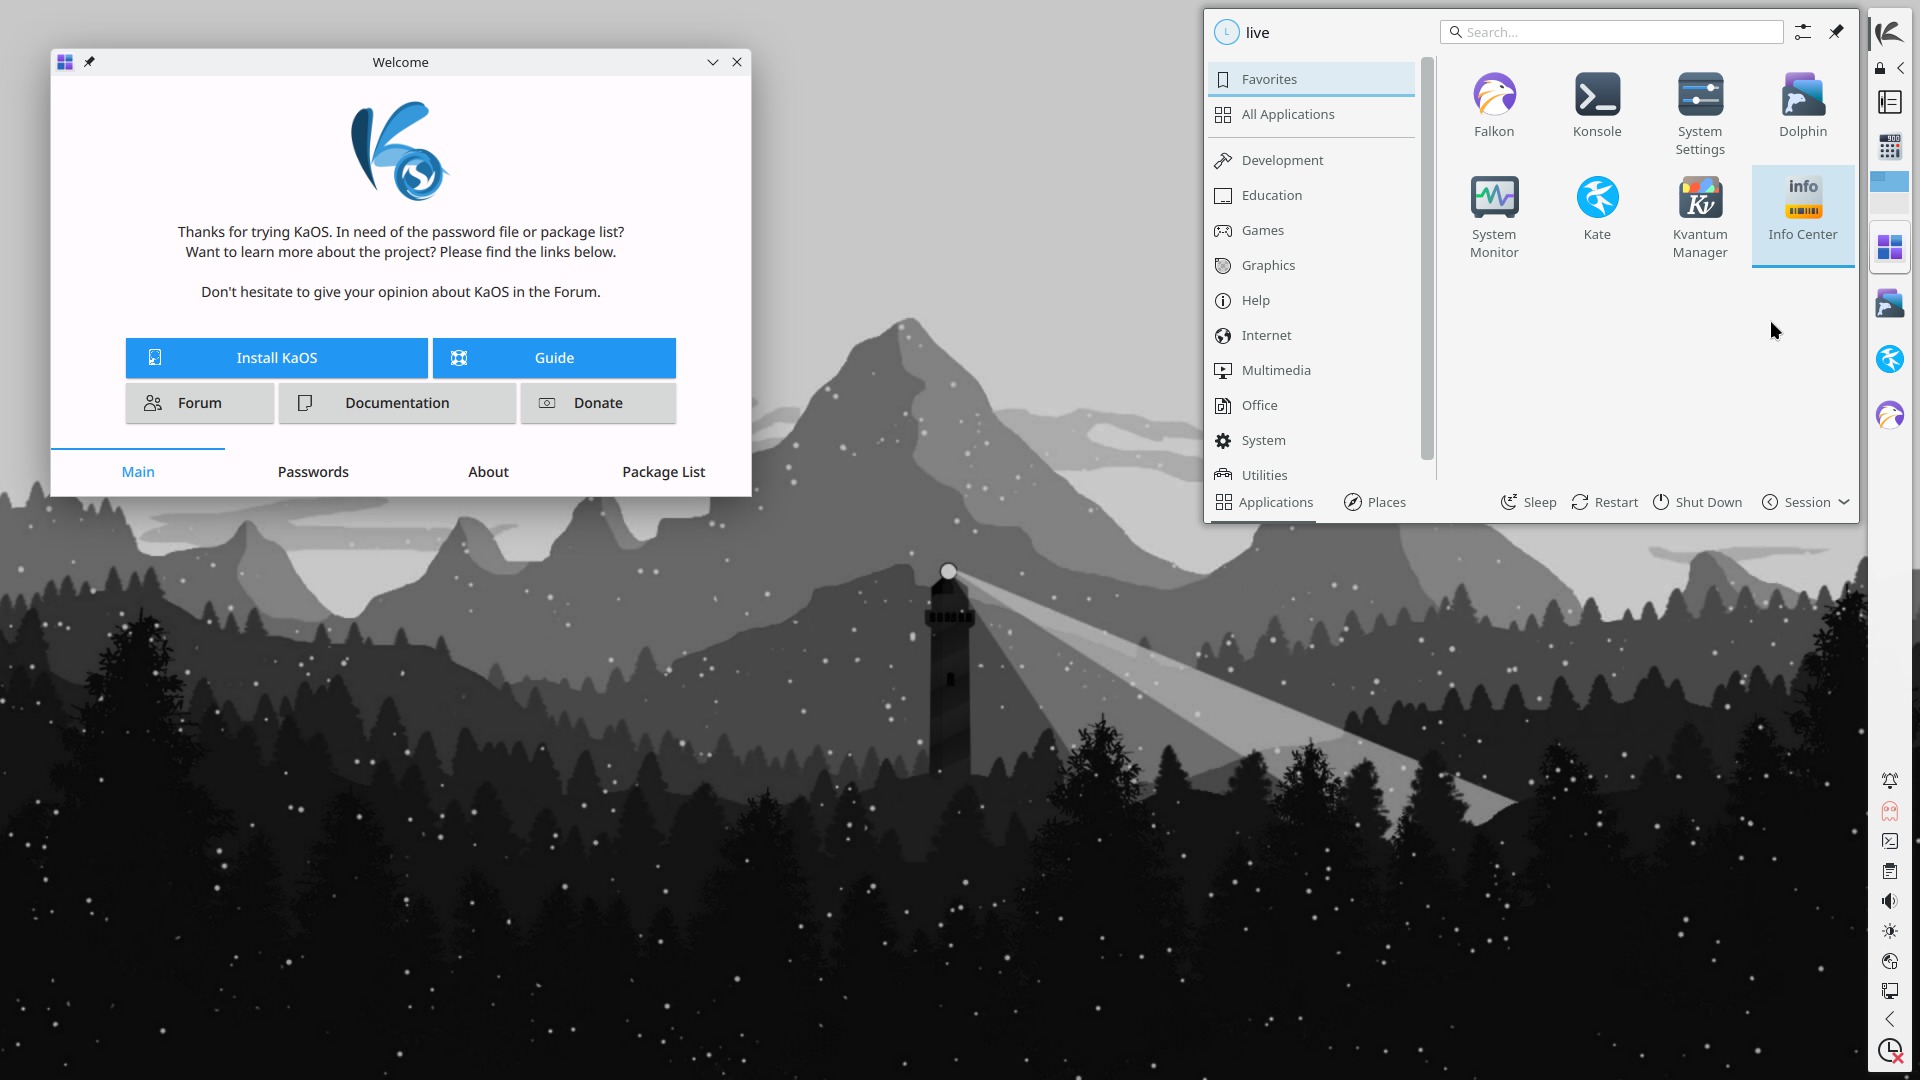This screenshot has height=1080, width=1920.
Task: Open the System Settings favorite
Action: coord(1700,113)
